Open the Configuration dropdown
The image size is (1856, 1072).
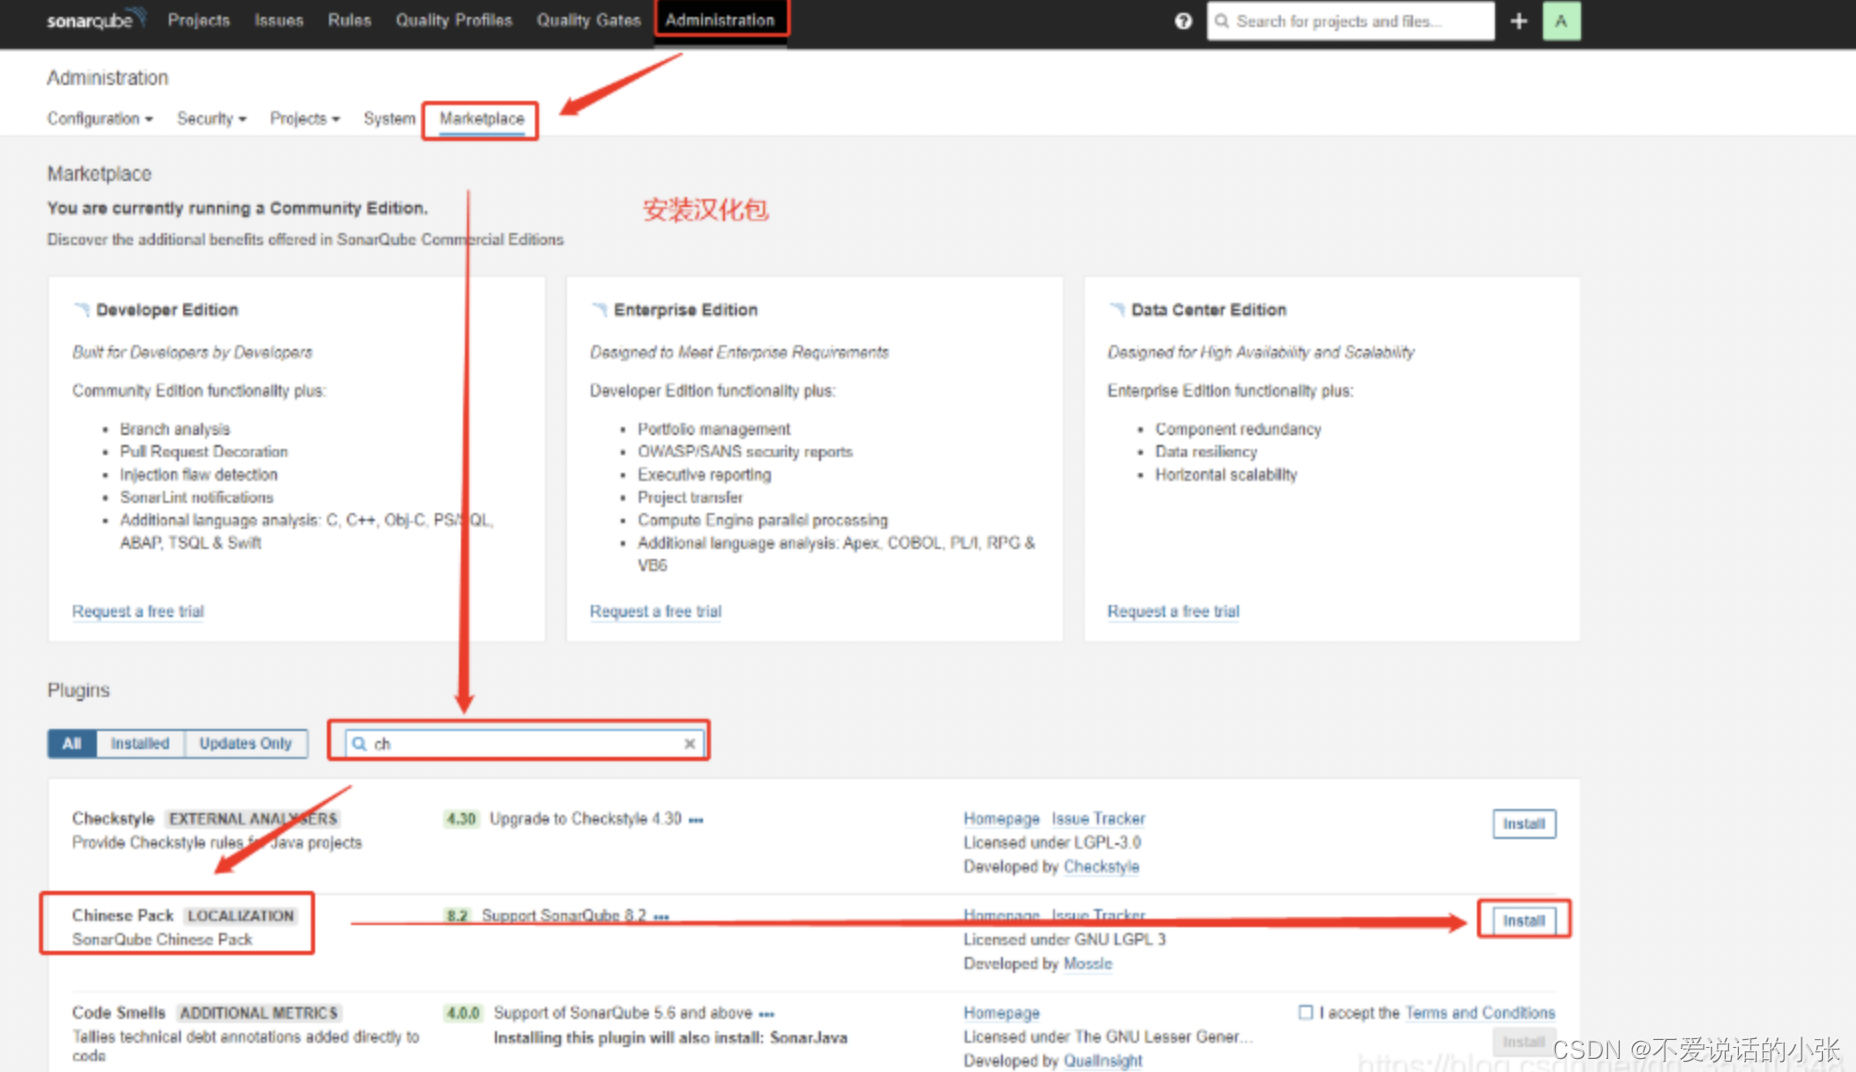[100, 118]
